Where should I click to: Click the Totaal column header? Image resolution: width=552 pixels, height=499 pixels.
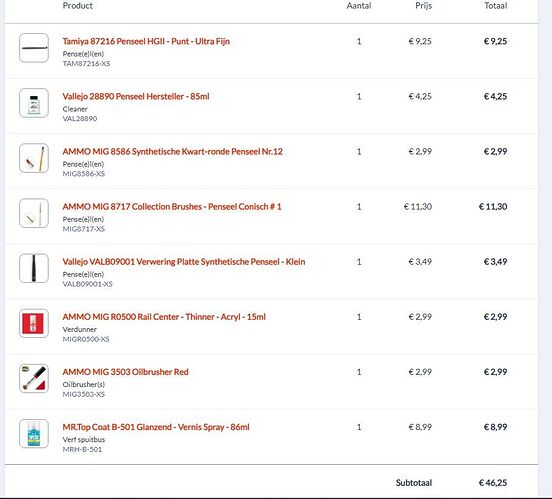pyautogui.click(x=495, y=6)
